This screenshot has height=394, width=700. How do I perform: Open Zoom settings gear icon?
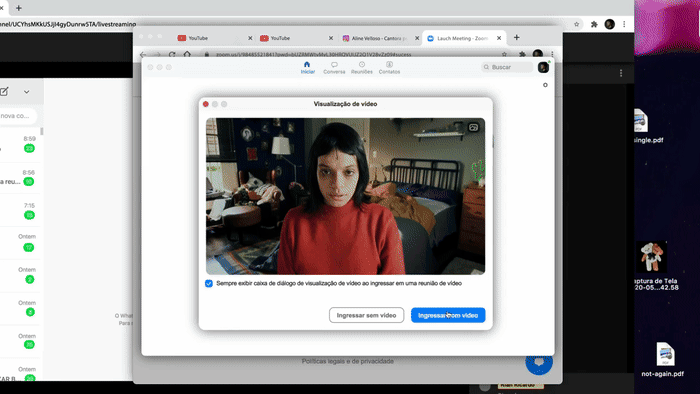click(545, 85)
